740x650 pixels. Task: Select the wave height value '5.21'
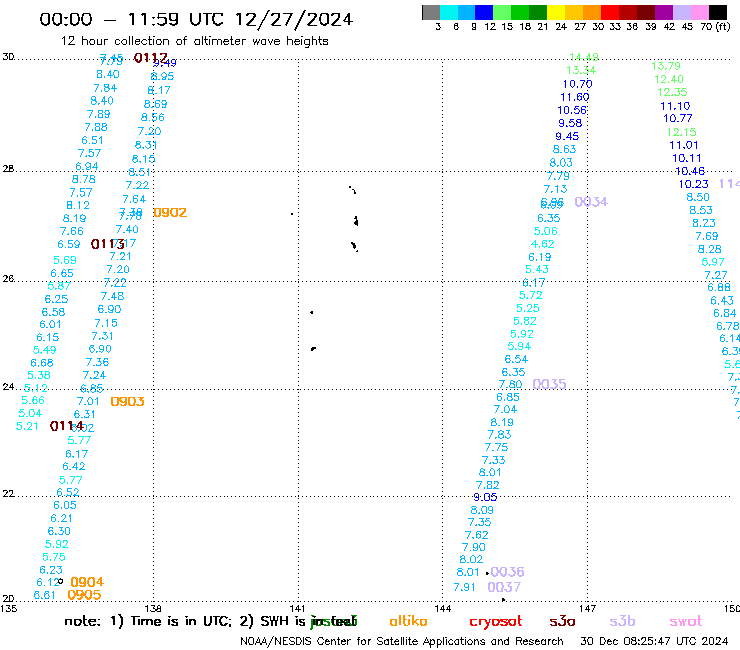pos(27,426)
